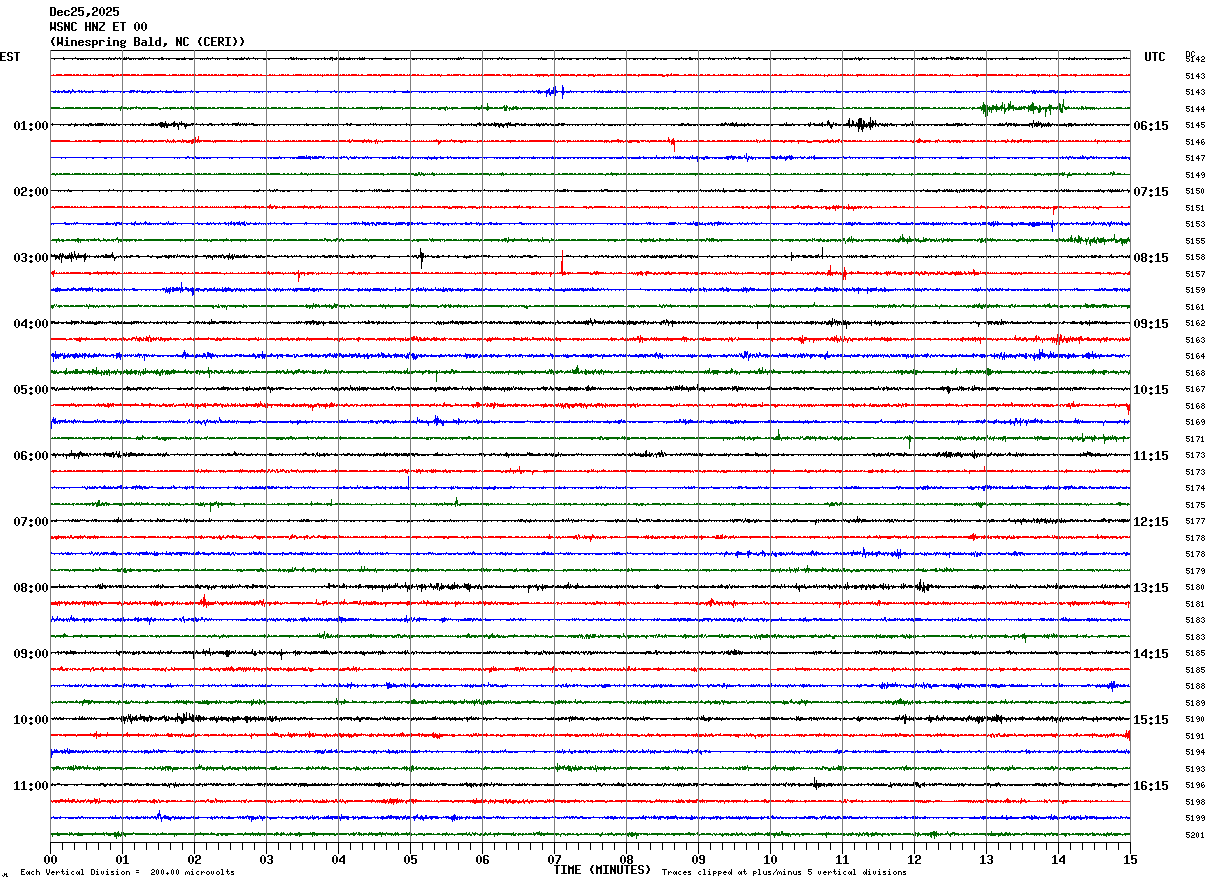Click the DC offset value 5171
The image size is (1210, 886).
(x=1195, y=439)
